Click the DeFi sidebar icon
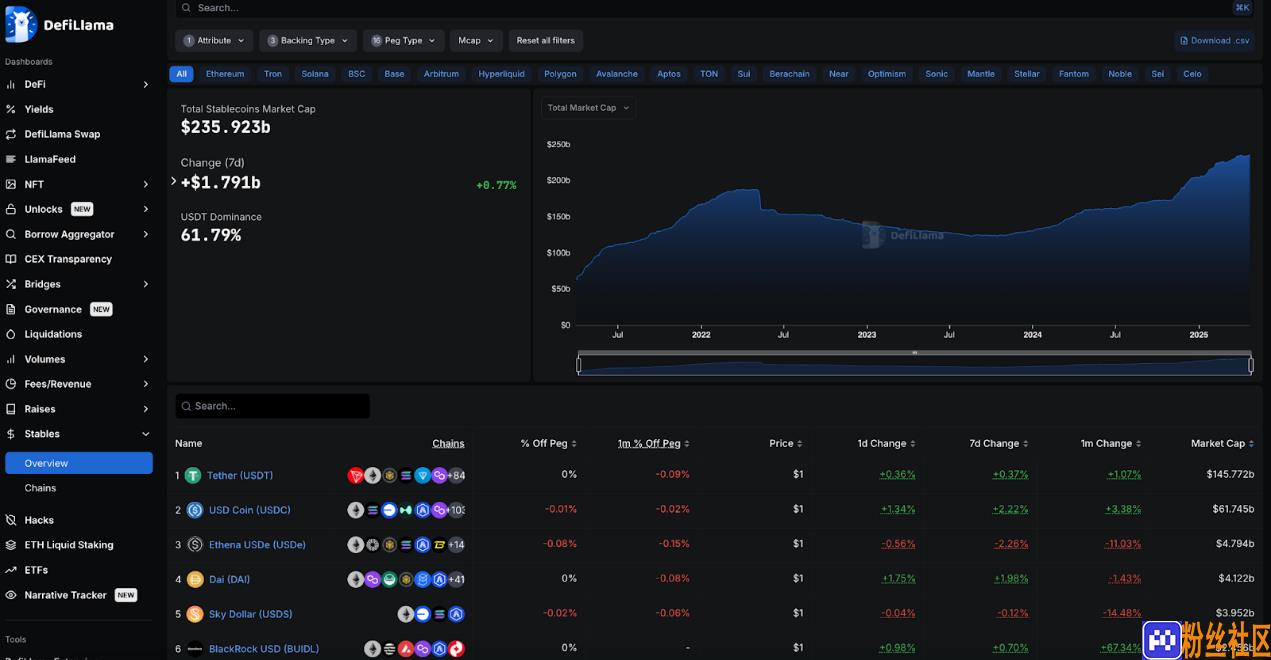The height and width of the screenshot is (660, 1271). [11, 84]
